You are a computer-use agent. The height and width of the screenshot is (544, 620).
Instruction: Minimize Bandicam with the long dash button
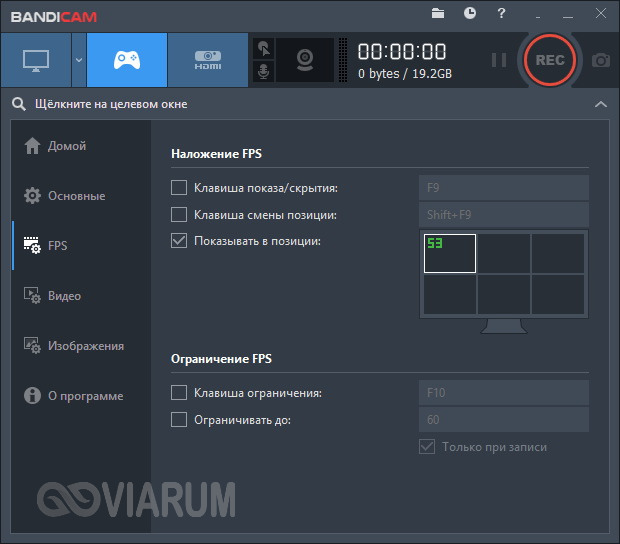(x=568, y=17)
